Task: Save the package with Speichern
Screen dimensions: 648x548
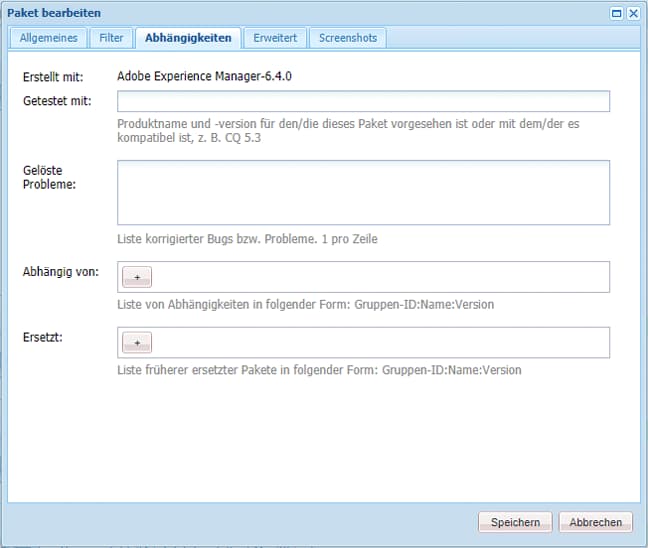Action: [515, 522]
